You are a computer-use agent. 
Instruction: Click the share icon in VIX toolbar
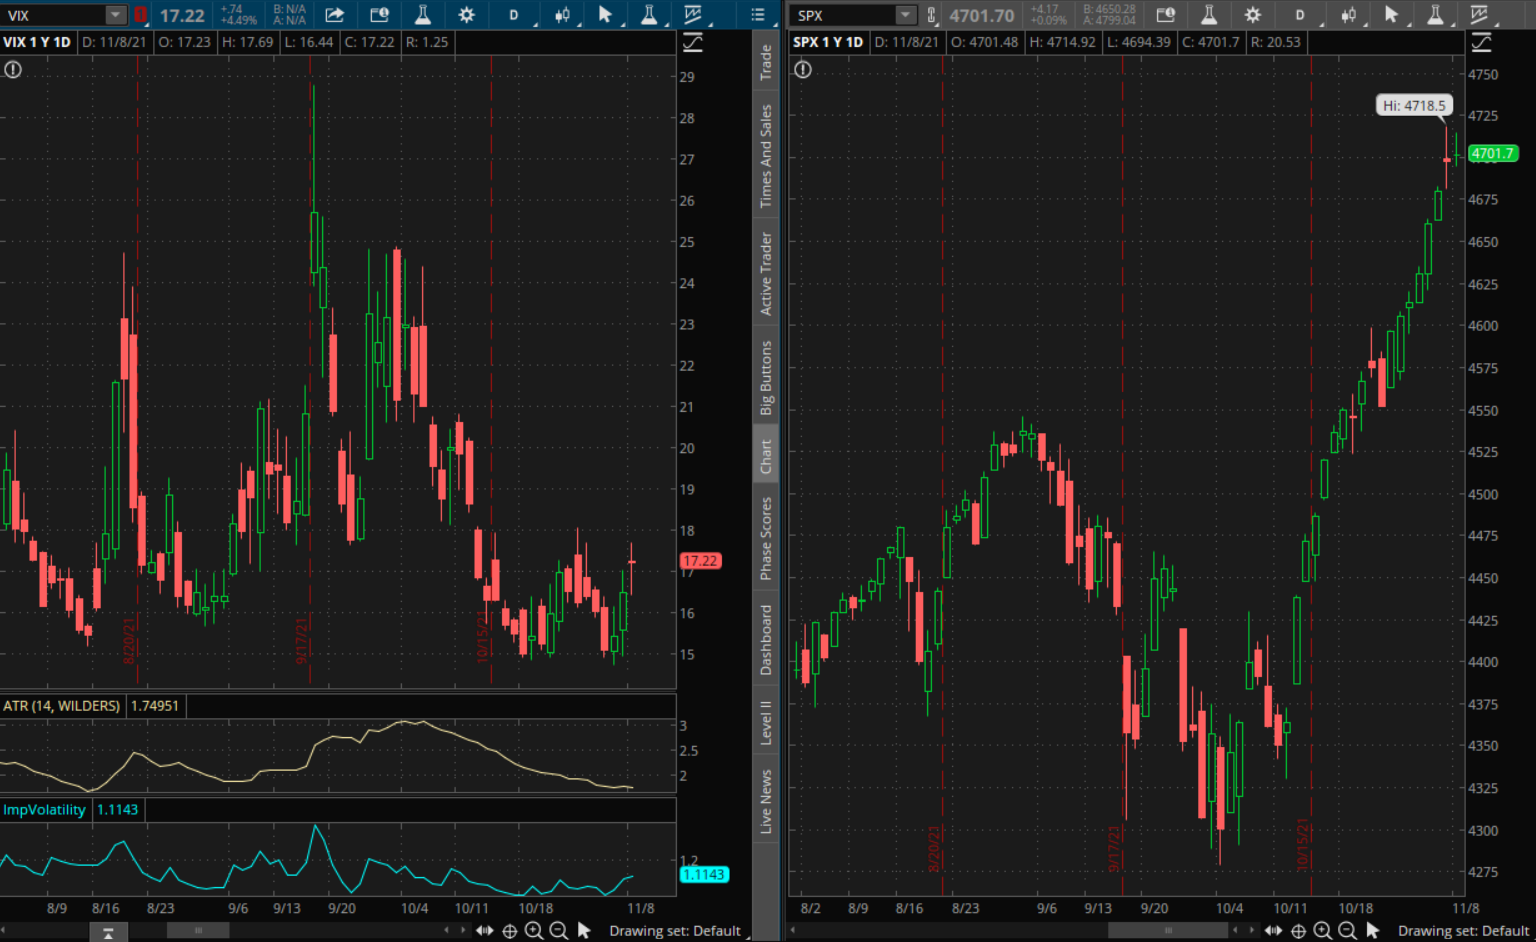pyautogui.click(x=334, y=15)
